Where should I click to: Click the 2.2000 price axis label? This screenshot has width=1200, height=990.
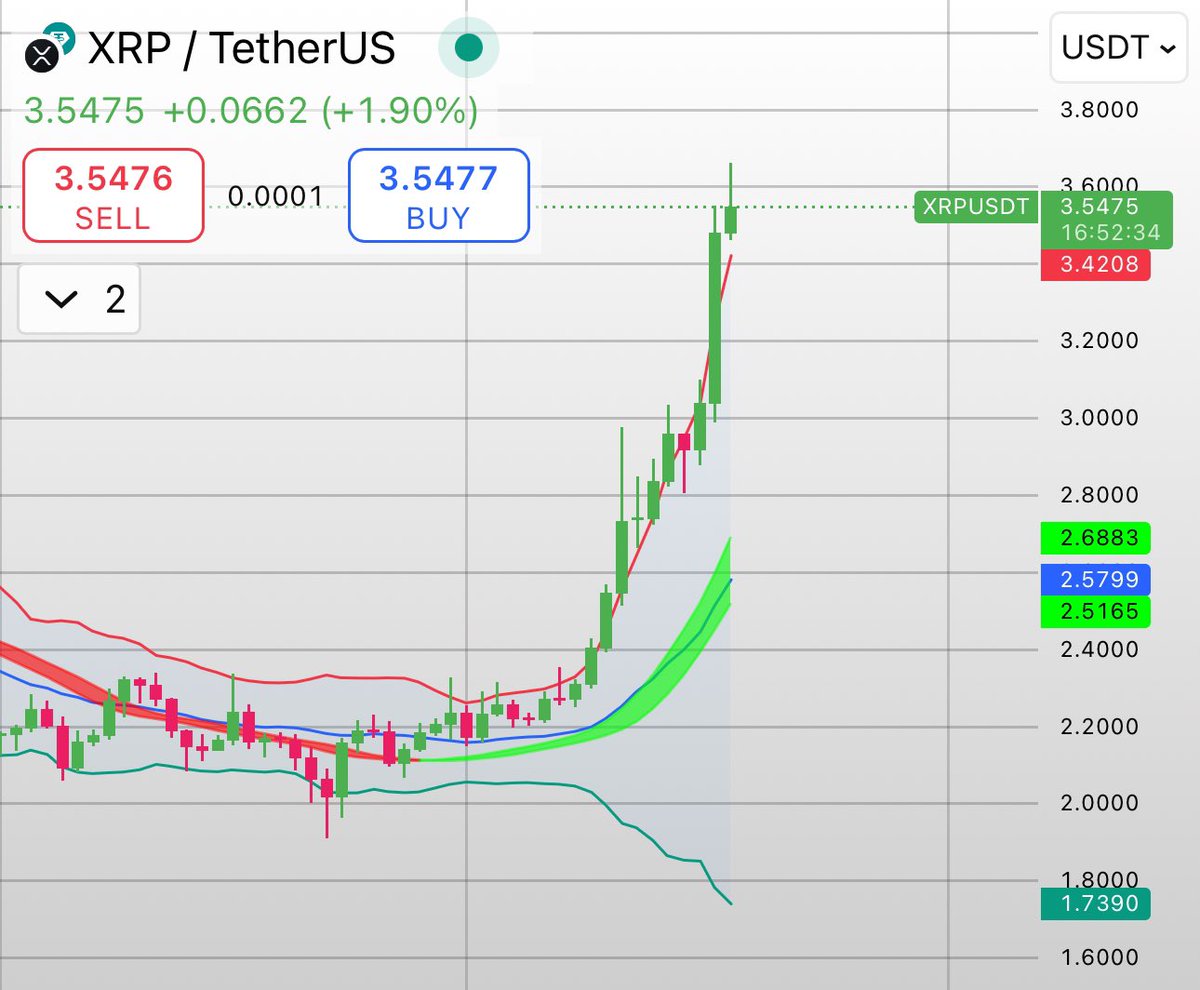coord(1098,726)
